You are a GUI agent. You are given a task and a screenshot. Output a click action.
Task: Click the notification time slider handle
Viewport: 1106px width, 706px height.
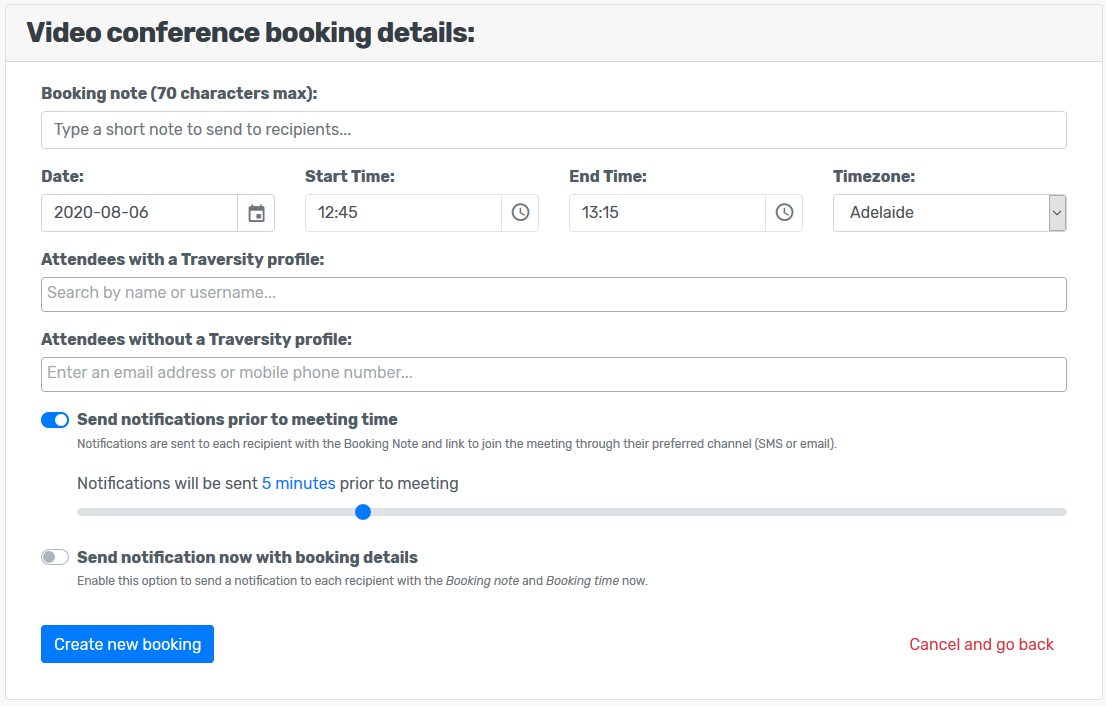pyautogui.click(x=363, y=512)
